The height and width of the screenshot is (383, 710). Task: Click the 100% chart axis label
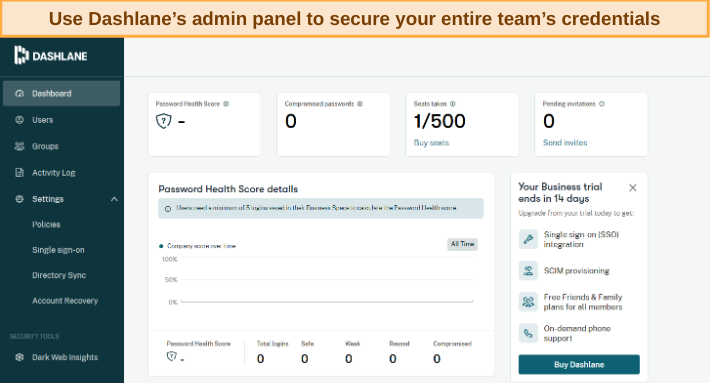coord(170,259)
